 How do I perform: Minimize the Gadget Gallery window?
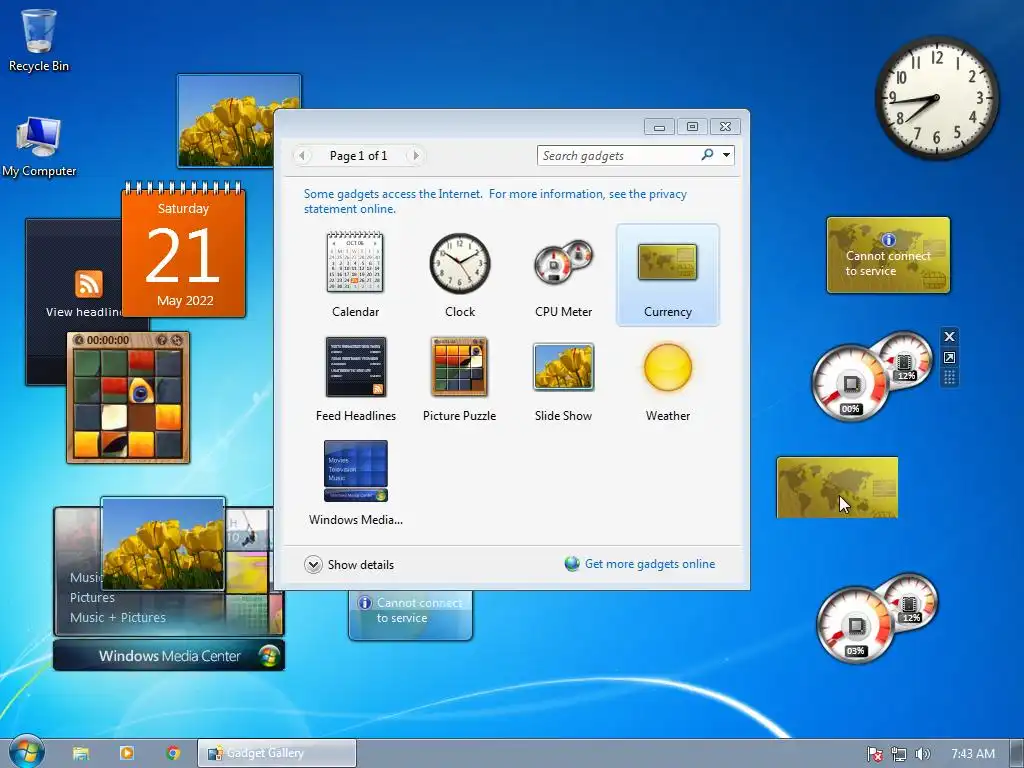(x=659, y=127)
